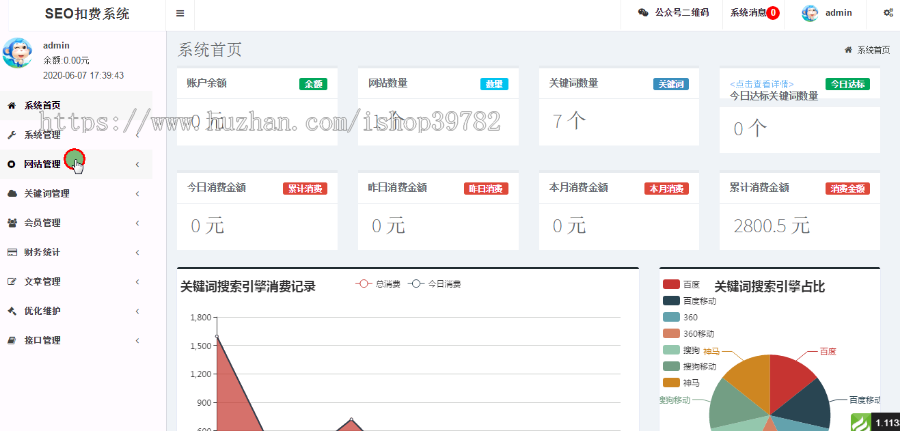Expand the 网站管理 sidebar menu

(x=50, y=164)
